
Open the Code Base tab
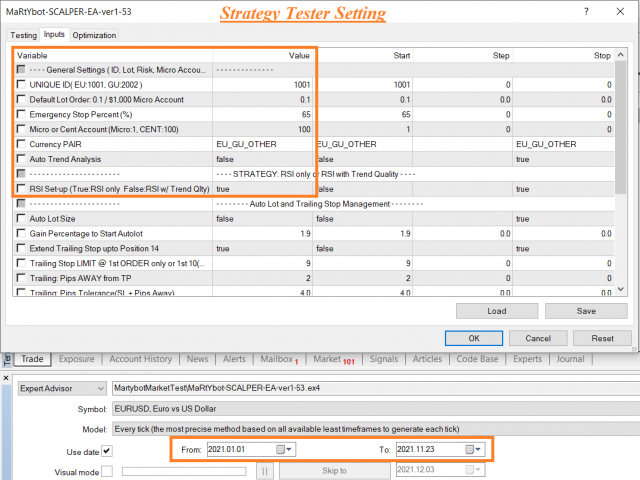[x=477, y=359]
